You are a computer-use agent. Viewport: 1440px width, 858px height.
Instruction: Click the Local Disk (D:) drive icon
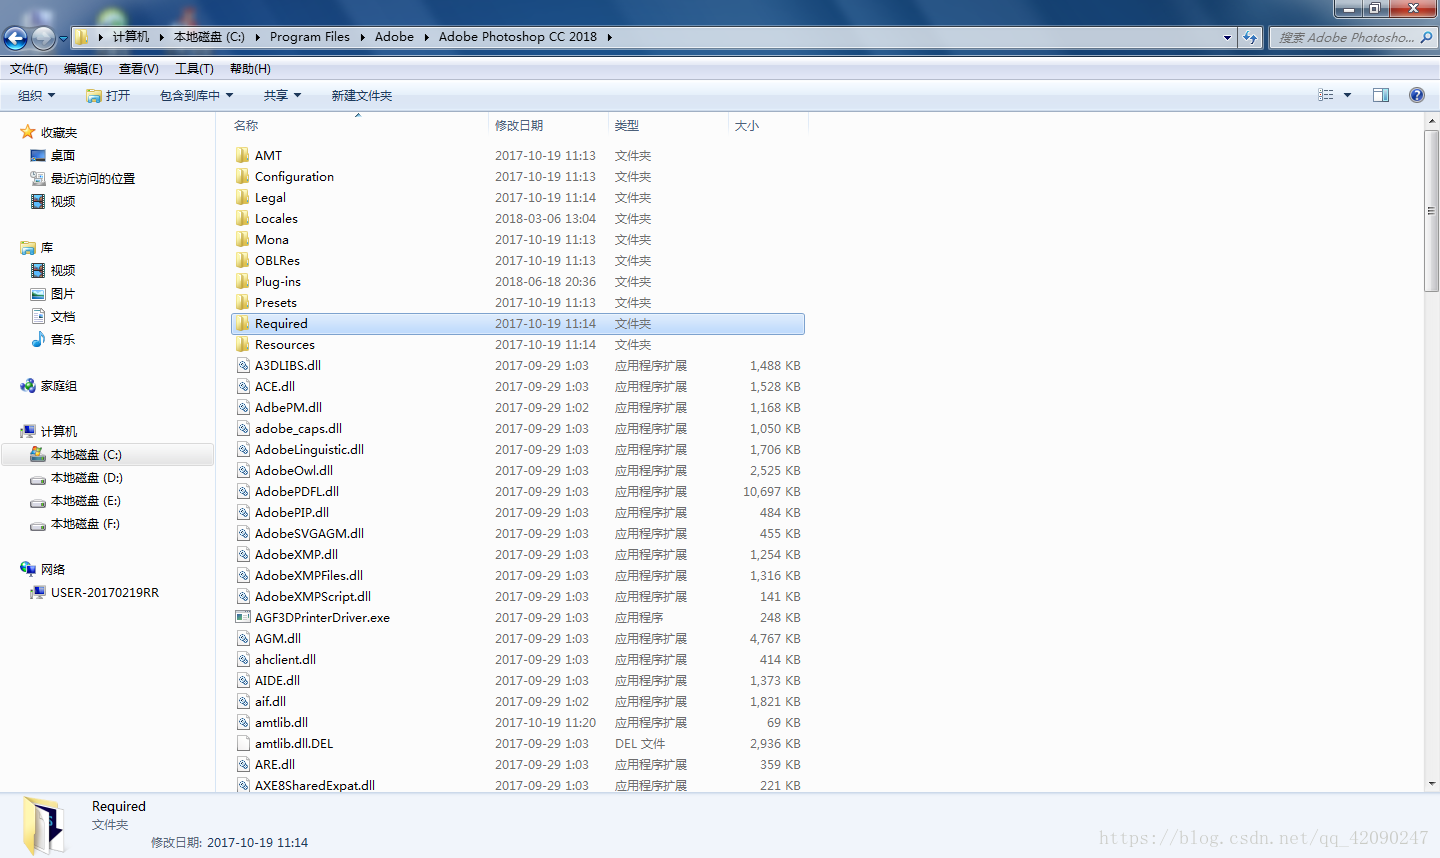click(x=38, y=478)
